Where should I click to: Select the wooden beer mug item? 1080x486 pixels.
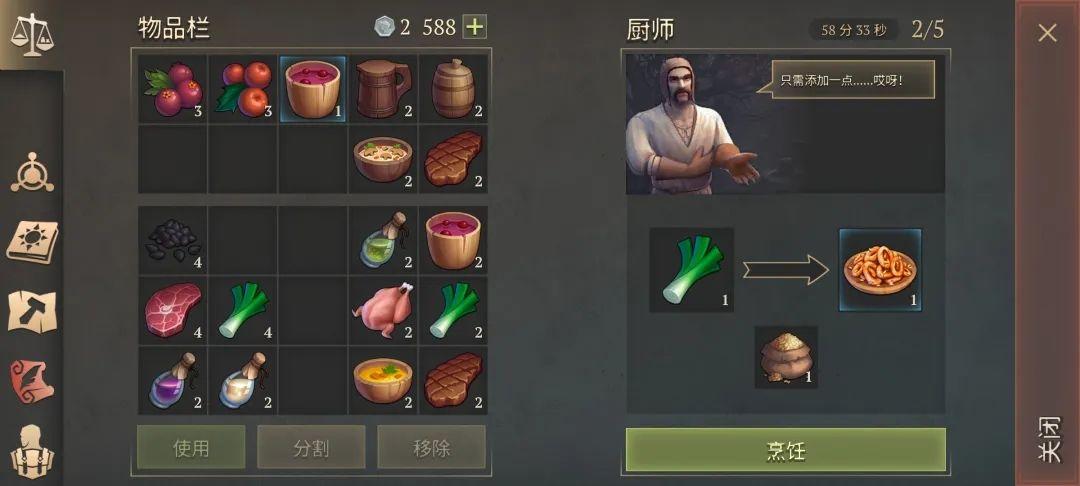point(383,89)
